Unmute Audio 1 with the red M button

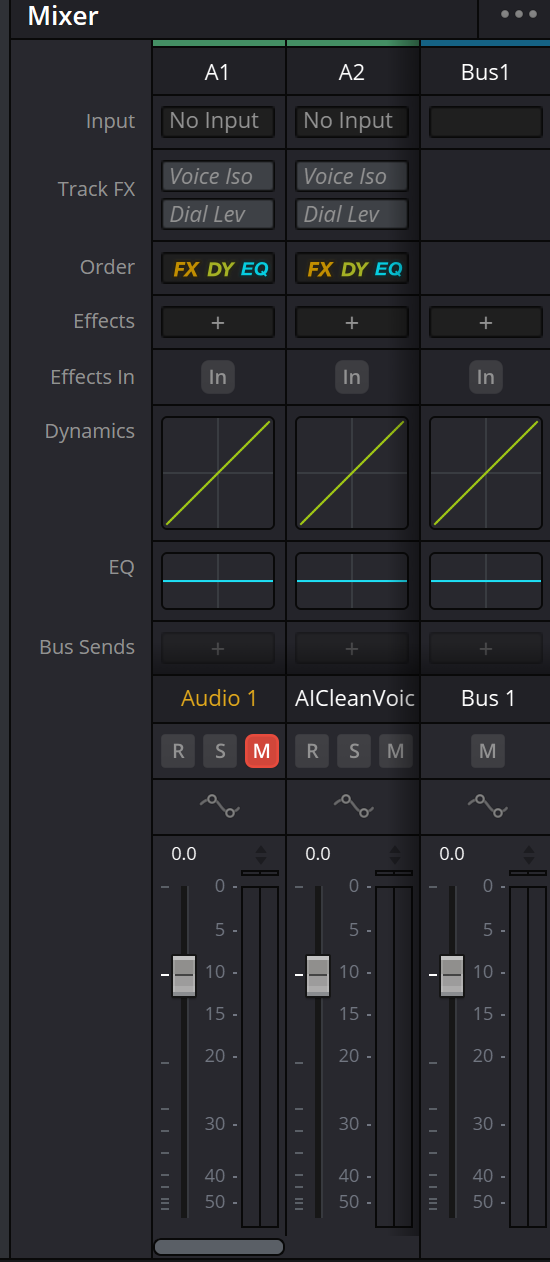point(262,751)
